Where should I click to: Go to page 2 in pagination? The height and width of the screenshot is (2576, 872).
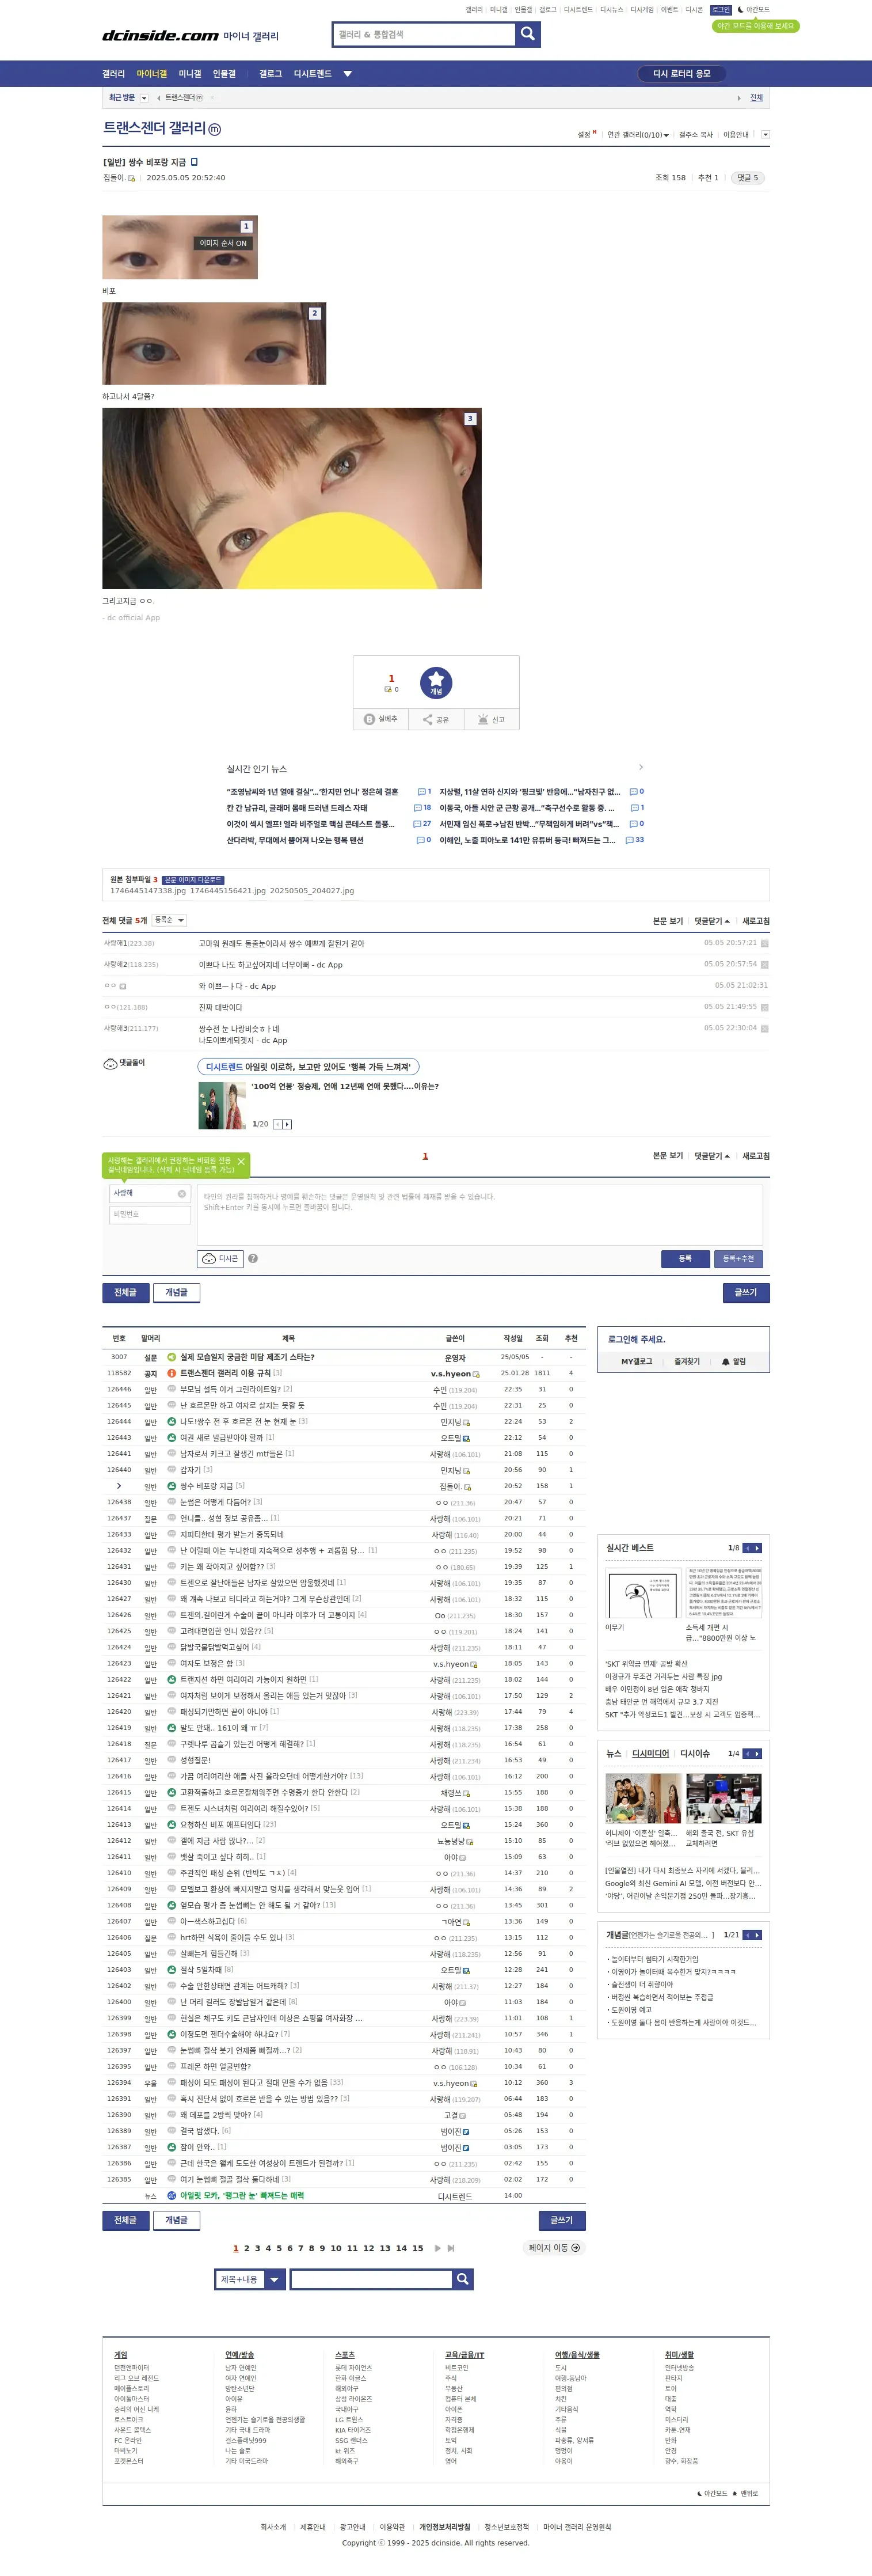click(246, 2248)
